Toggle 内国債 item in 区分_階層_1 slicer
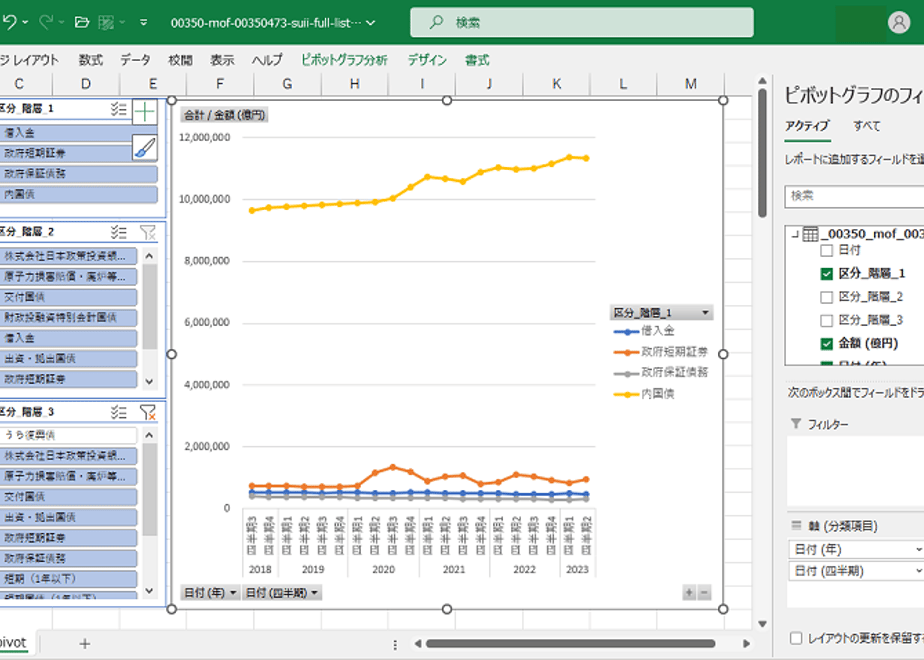Viewport: 924px width, 660px height. (x=78, y=194)
